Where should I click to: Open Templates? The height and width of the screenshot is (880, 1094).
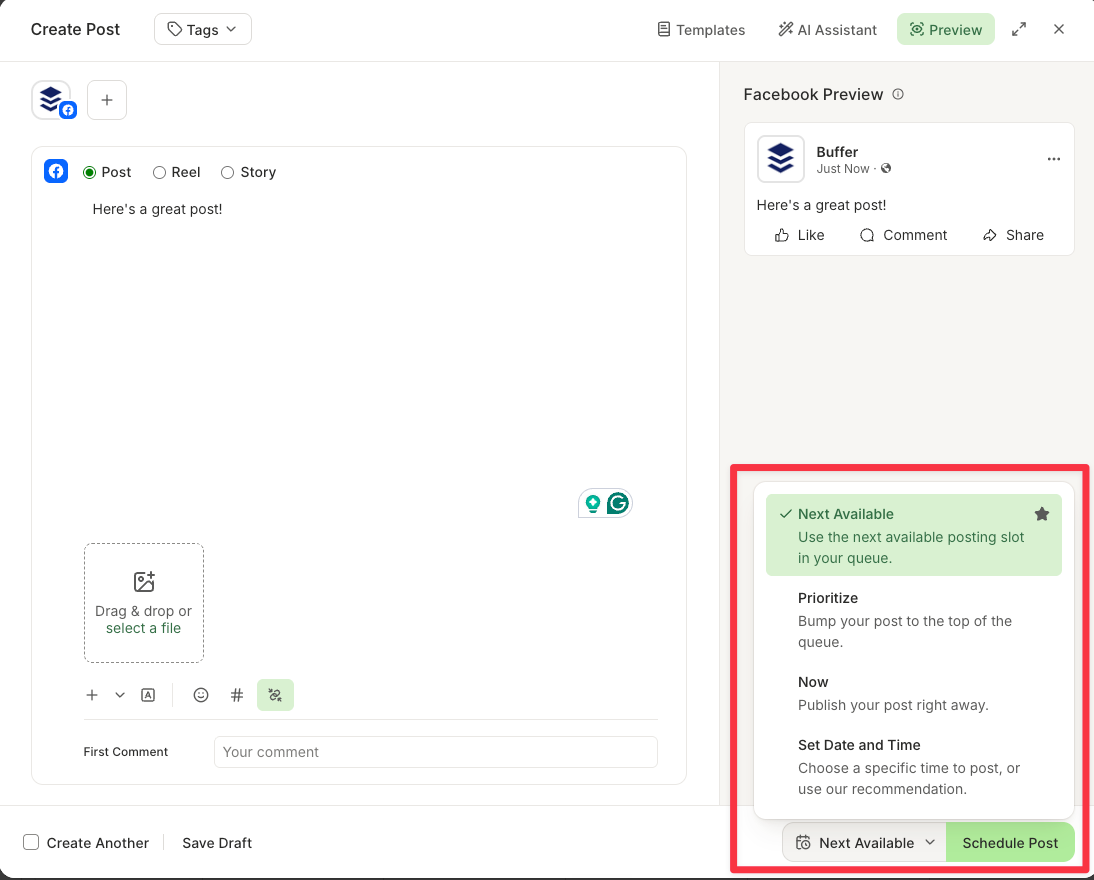(701, 30)
